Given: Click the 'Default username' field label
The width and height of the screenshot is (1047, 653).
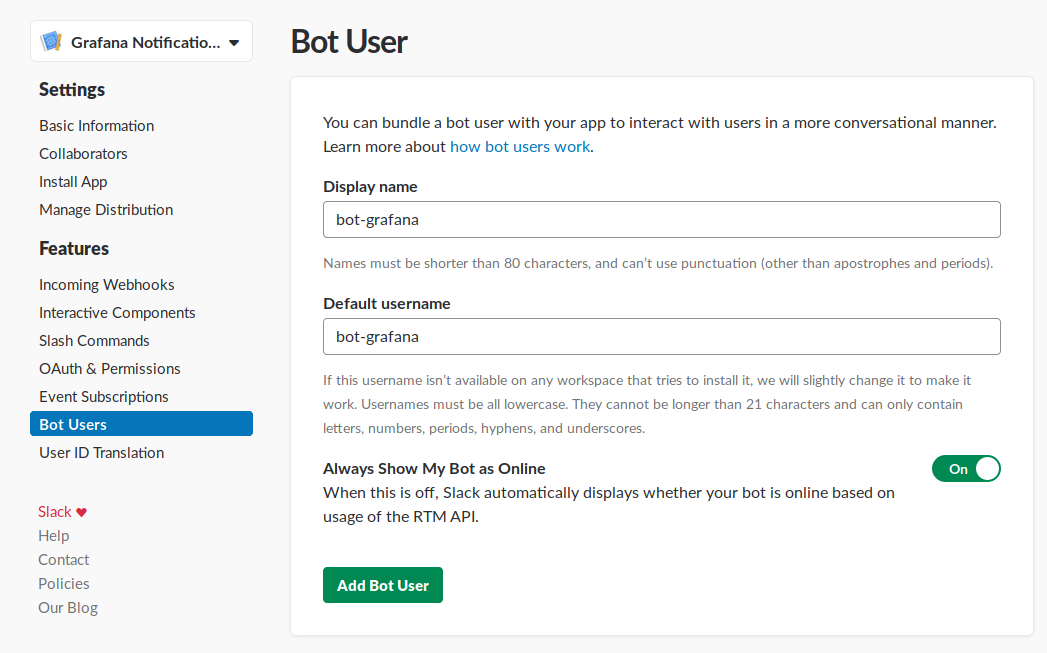Looking at the screenshot, I should tap(387, 304).
